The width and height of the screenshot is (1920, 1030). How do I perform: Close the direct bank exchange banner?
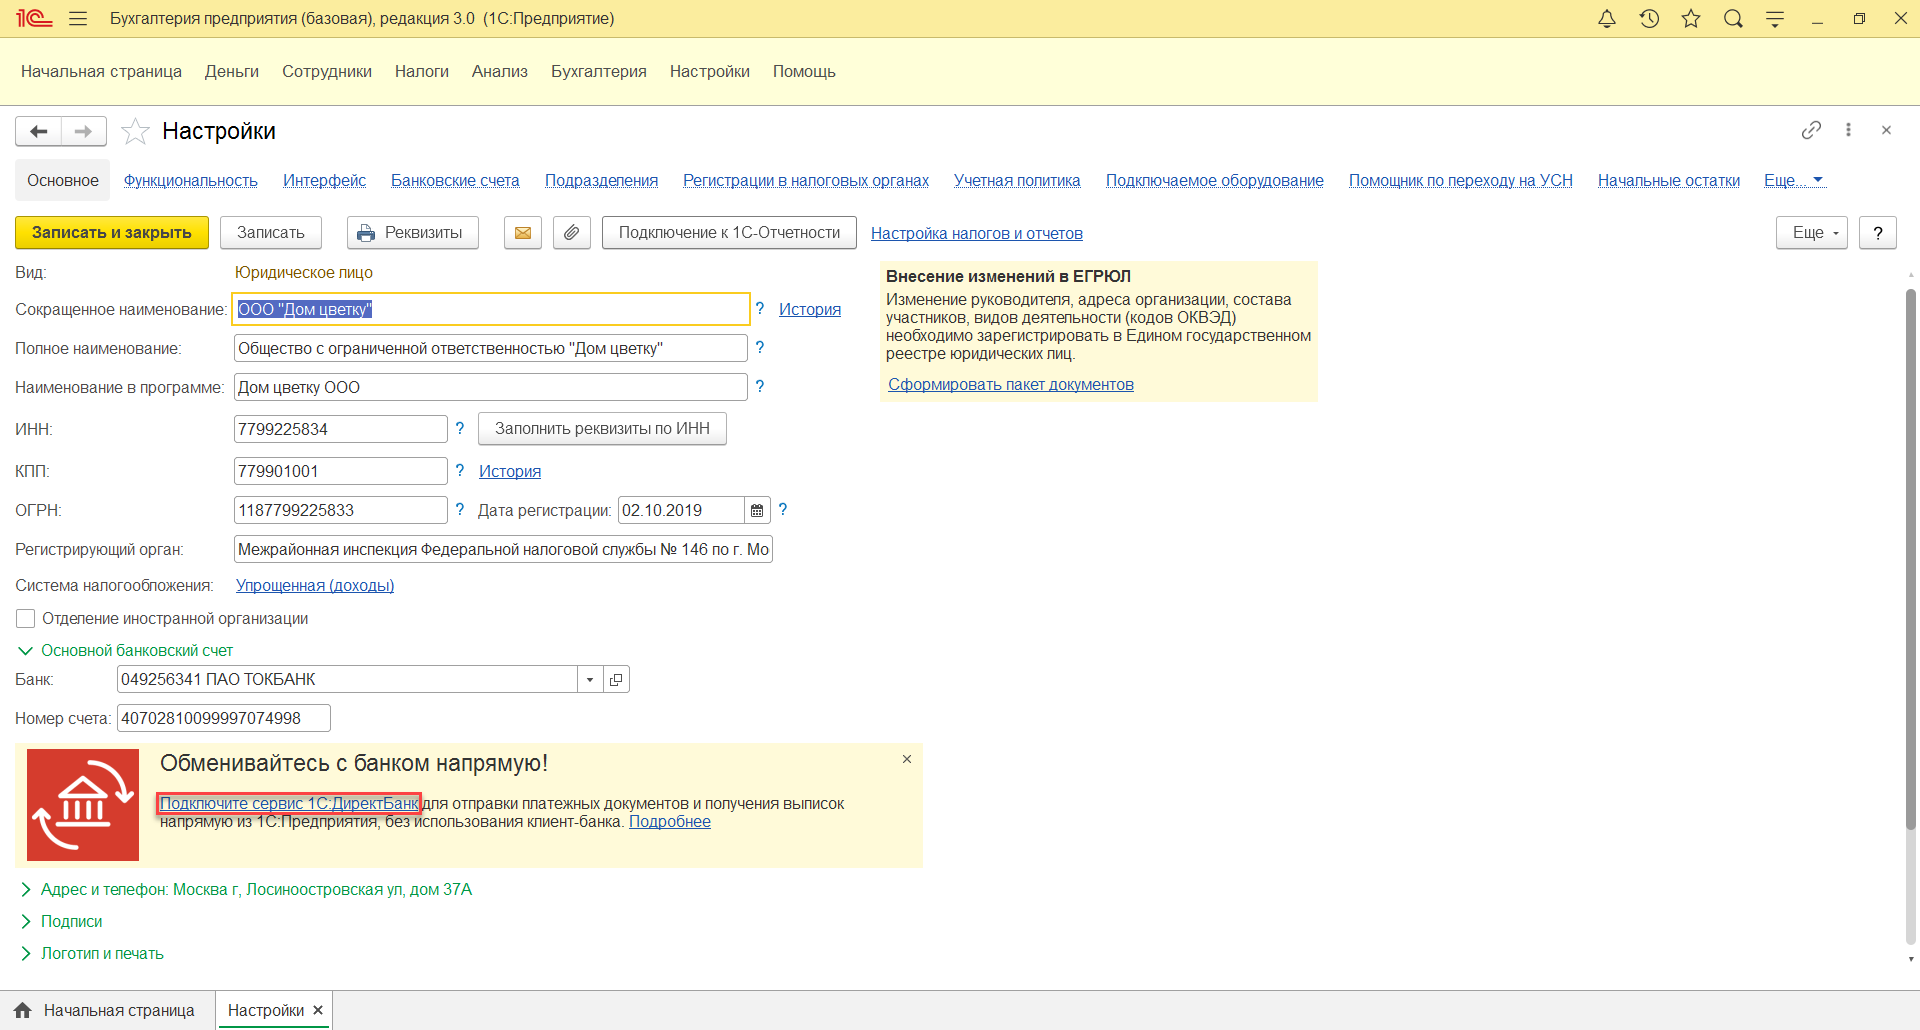click(907, 759)
